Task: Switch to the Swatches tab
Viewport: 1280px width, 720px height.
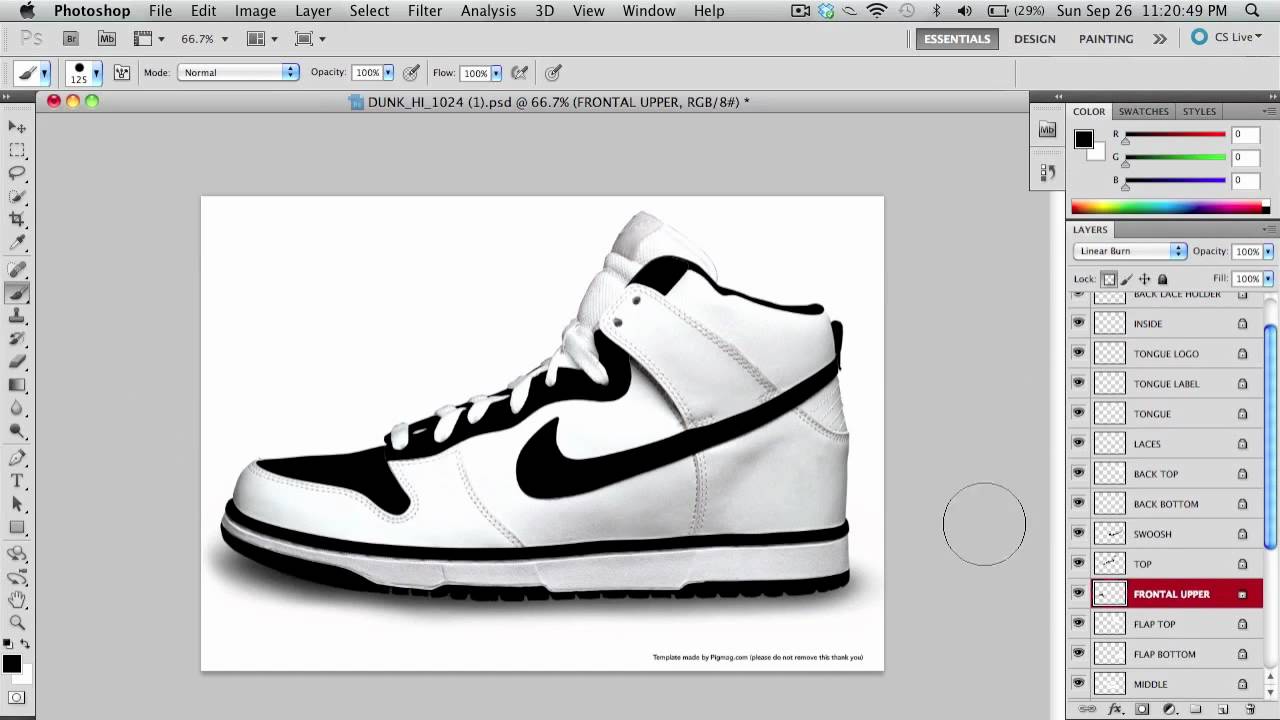Action: [1143, 112]
